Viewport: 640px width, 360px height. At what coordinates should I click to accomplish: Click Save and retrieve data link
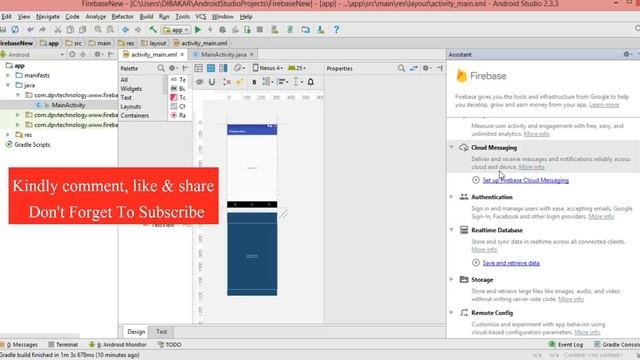click(511, 263)
